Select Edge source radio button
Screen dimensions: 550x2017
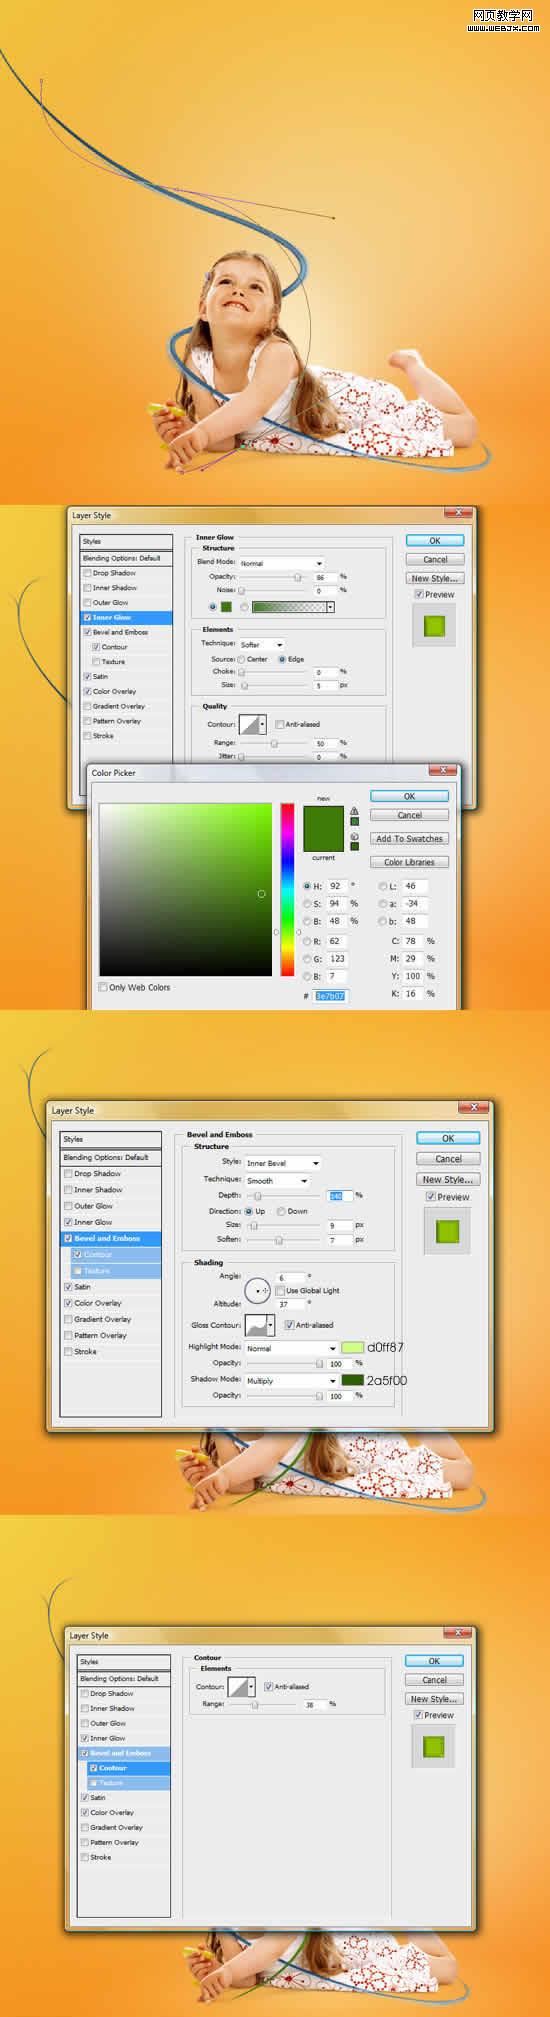click(x=282, y=659)
